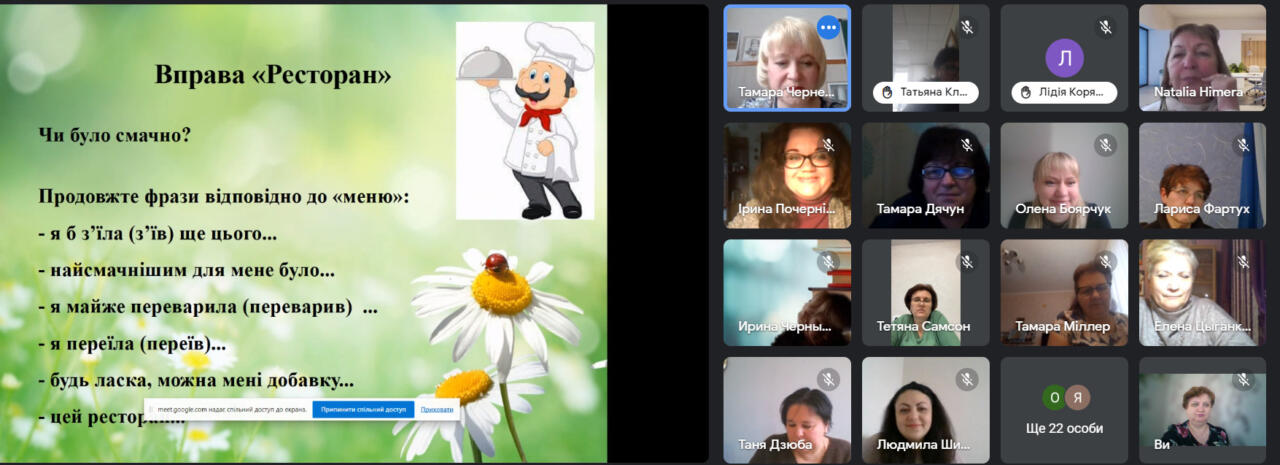Screen dimensions: 1280x465
Task: Click the name label Лариса Фартух
Action: [1199, 209]
